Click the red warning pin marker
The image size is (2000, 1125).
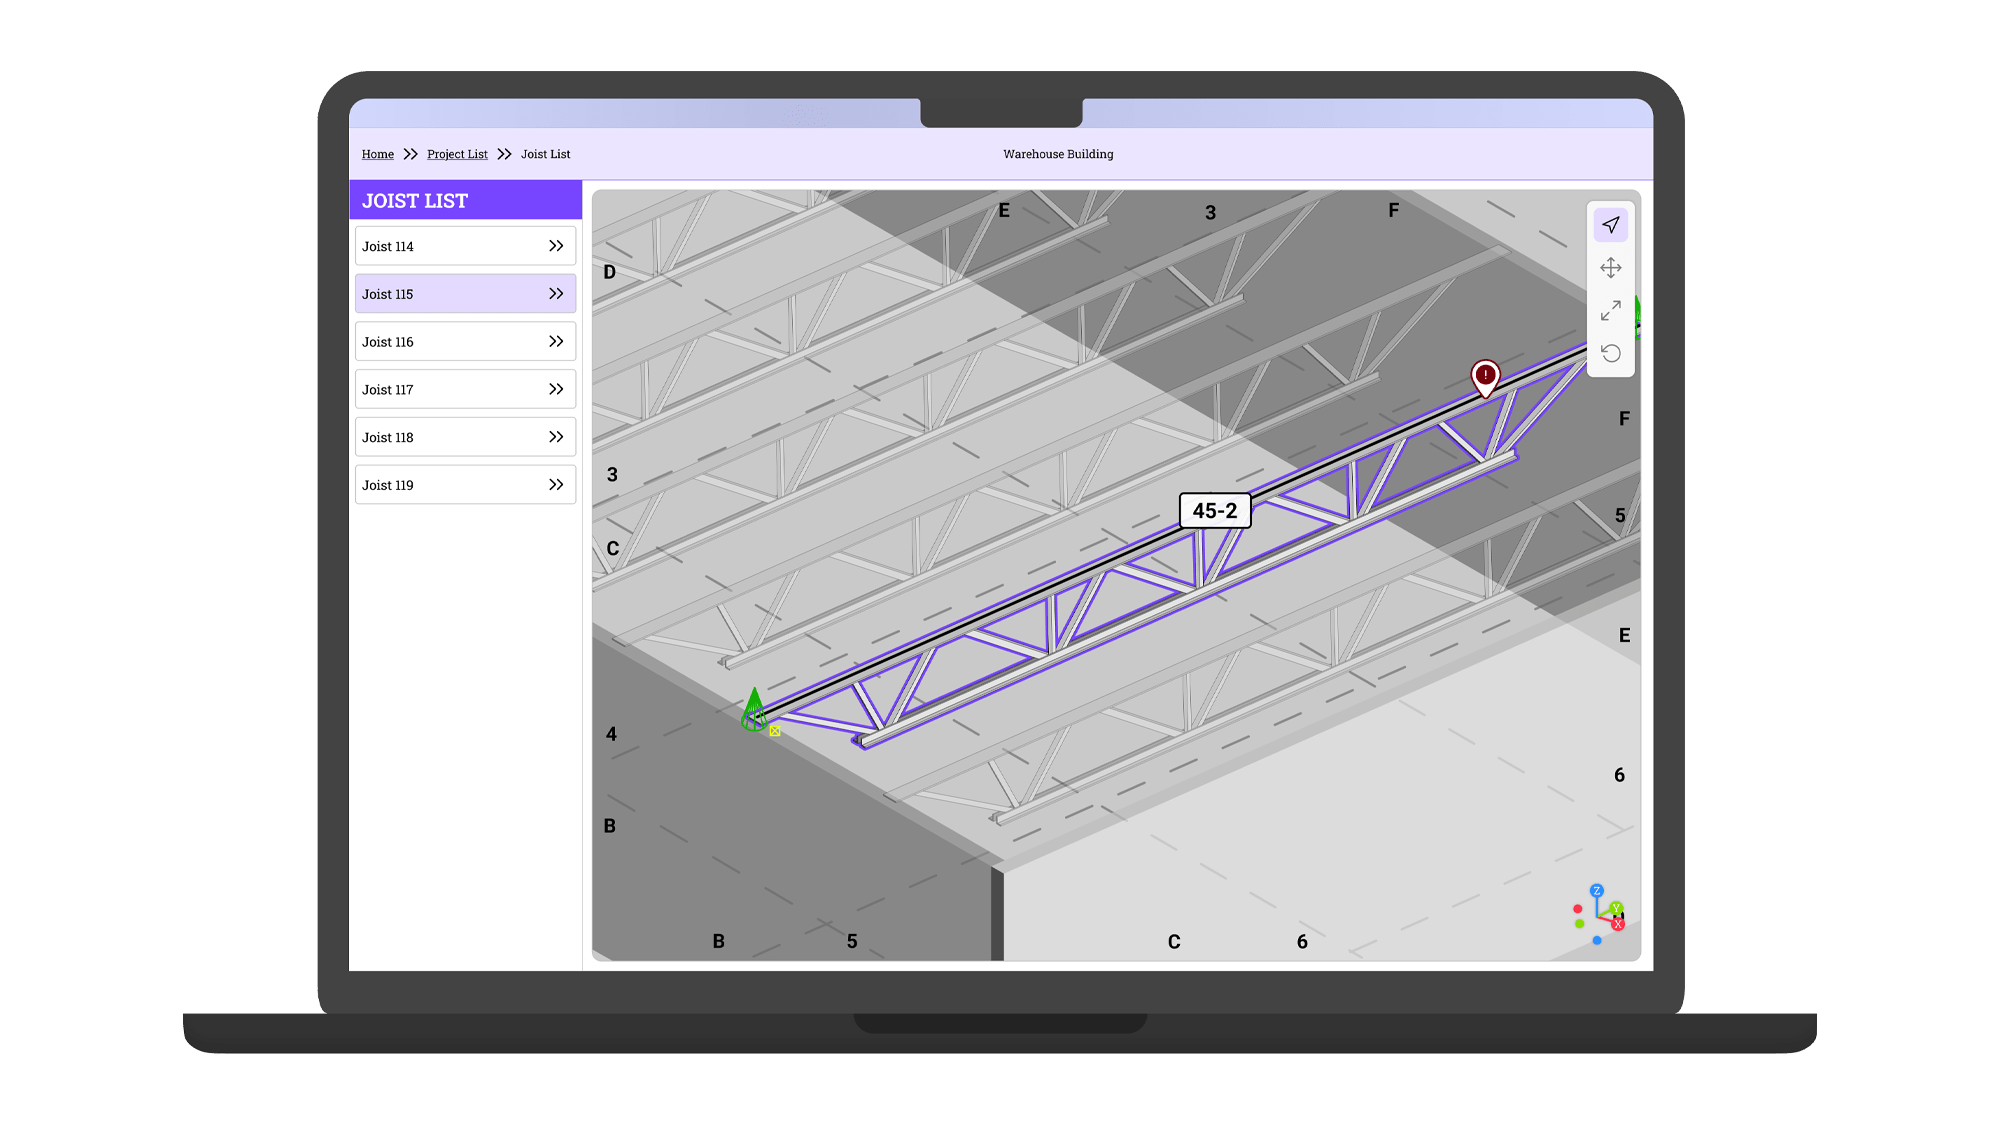[x=1486, y=376]
